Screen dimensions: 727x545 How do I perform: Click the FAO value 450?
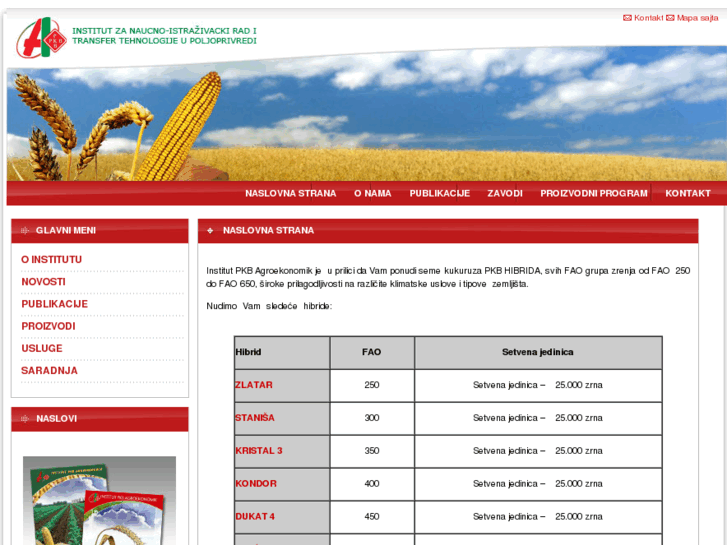click(x=372, y=517)
